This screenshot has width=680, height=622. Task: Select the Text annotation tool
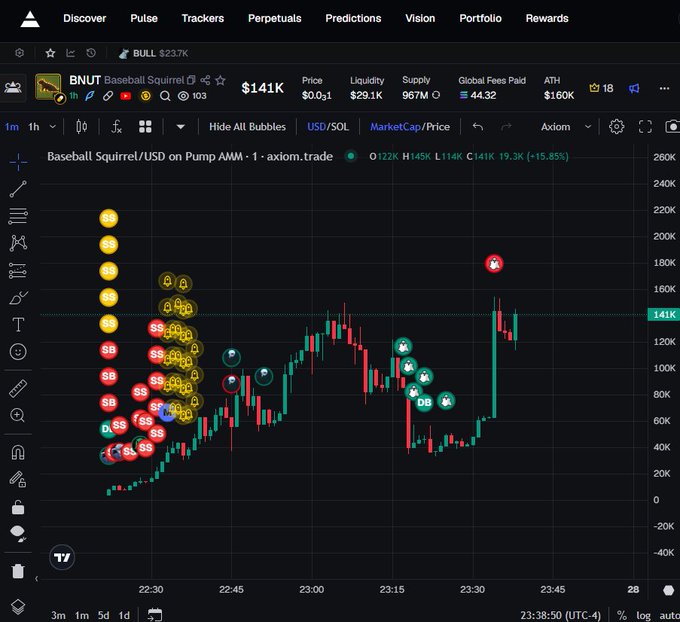click(x=18, y=324)
